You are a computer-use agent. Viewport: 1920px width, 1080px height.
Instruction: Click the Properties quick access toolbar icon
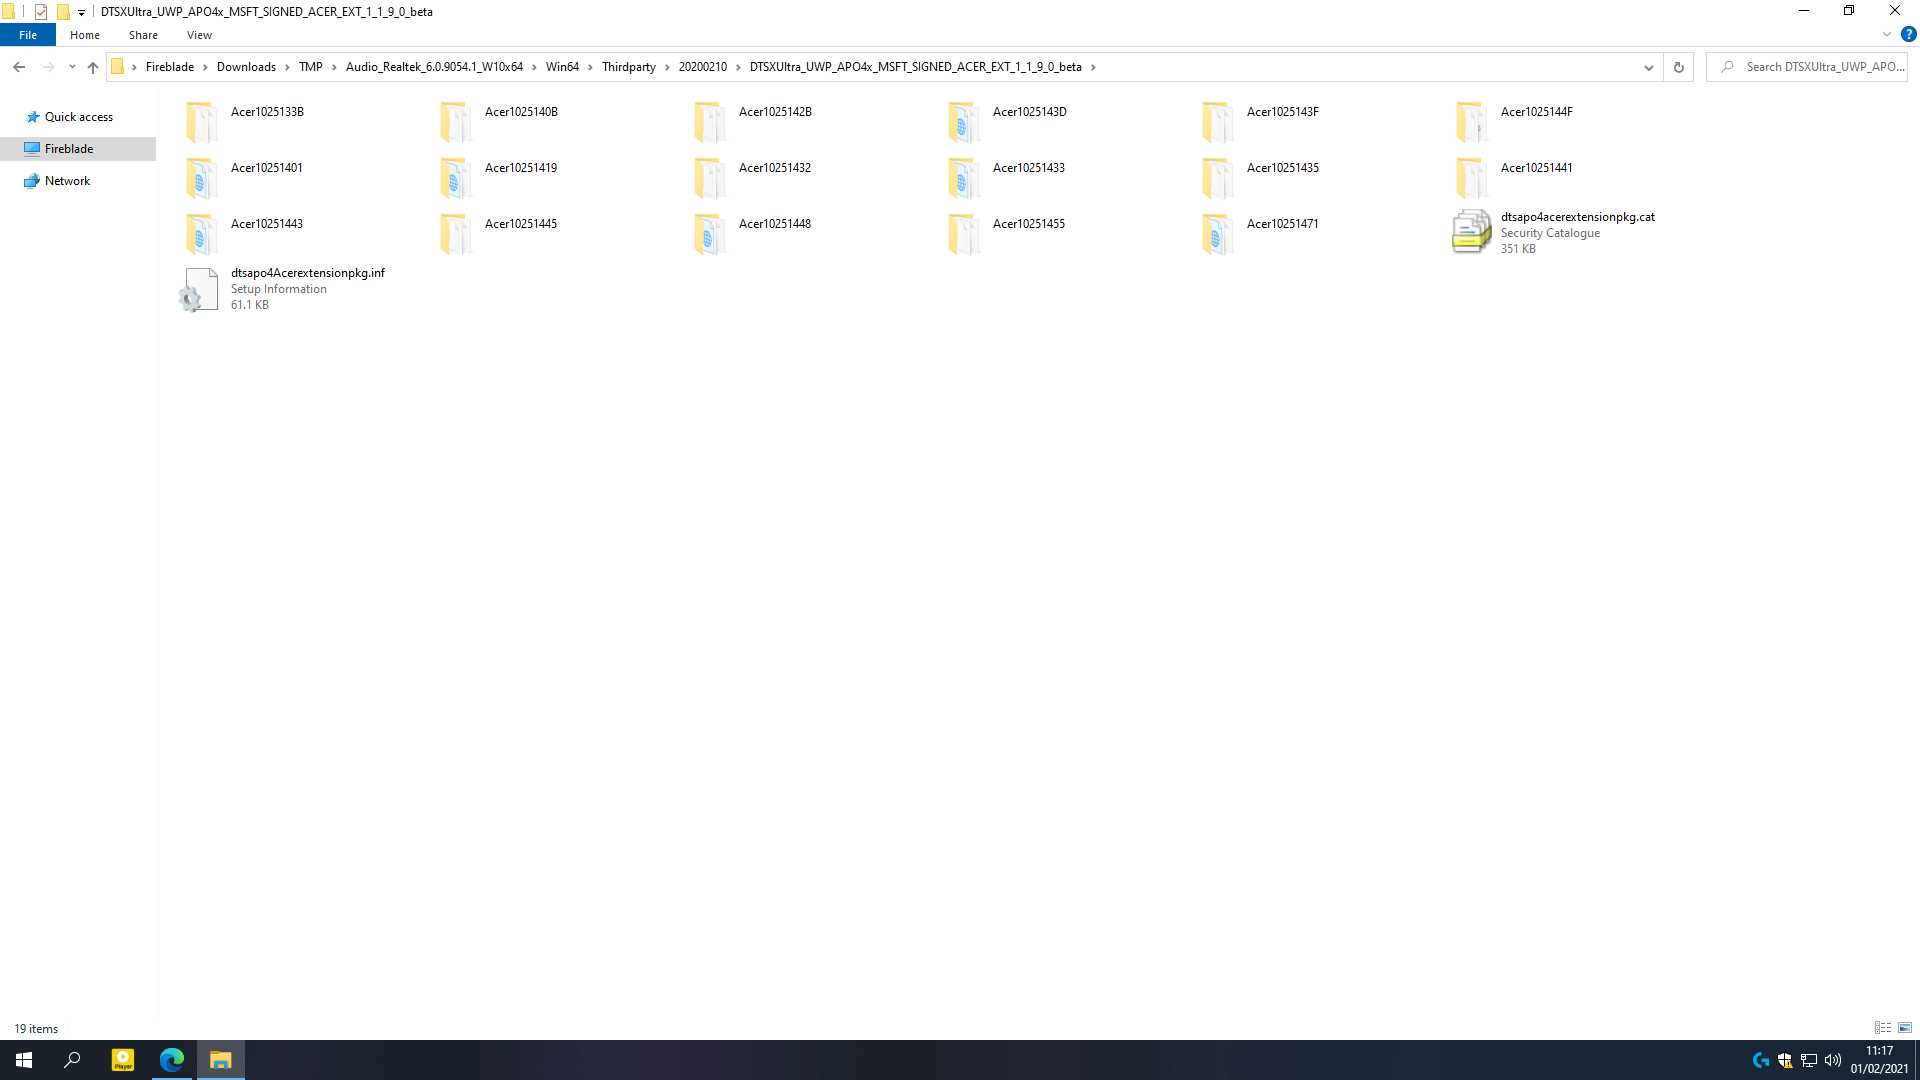point(41,12)
